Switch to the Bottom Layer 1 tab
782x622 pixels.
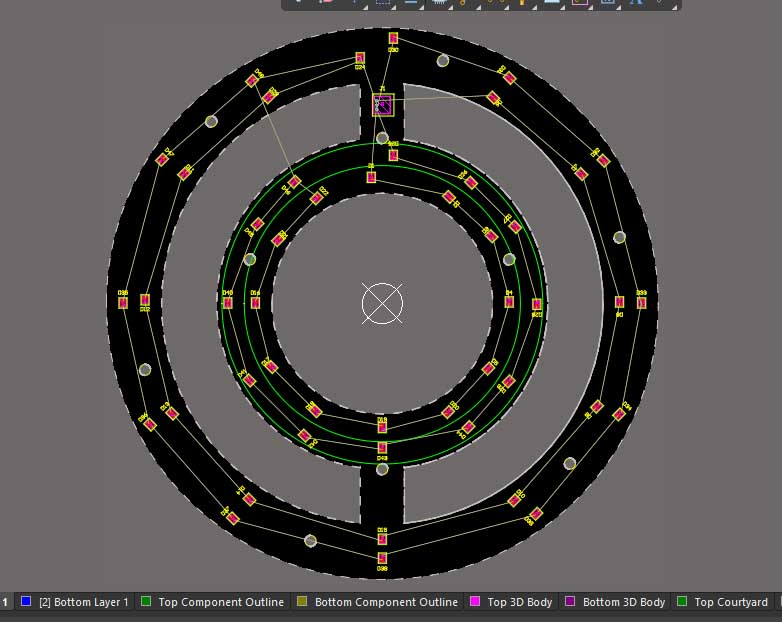(83, 602)
